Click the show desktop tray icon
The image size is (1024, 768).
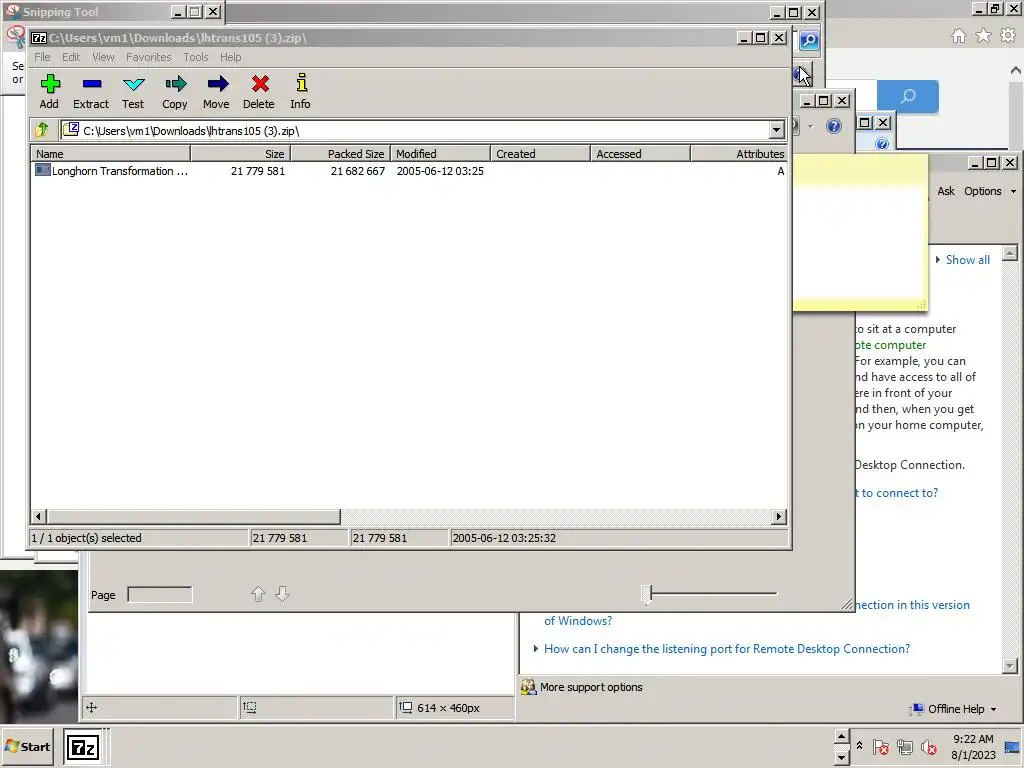(x=1012, y=746)
